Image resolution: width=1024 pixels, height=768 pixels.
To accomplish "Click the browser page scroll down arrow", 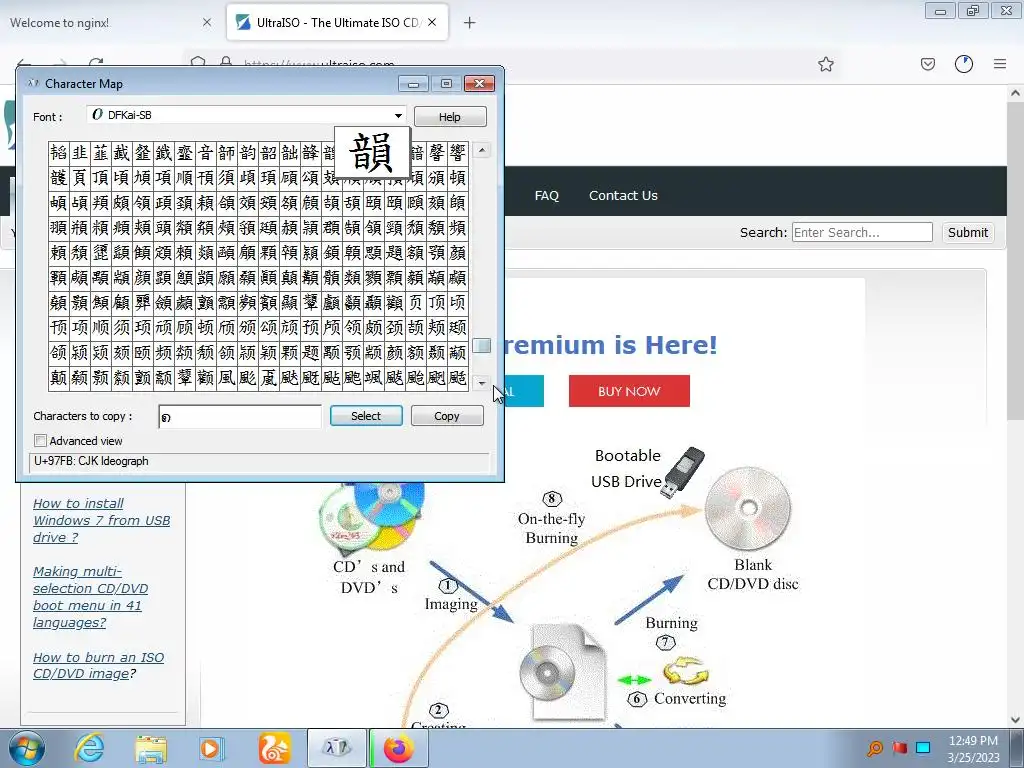I will [1015, 720].
